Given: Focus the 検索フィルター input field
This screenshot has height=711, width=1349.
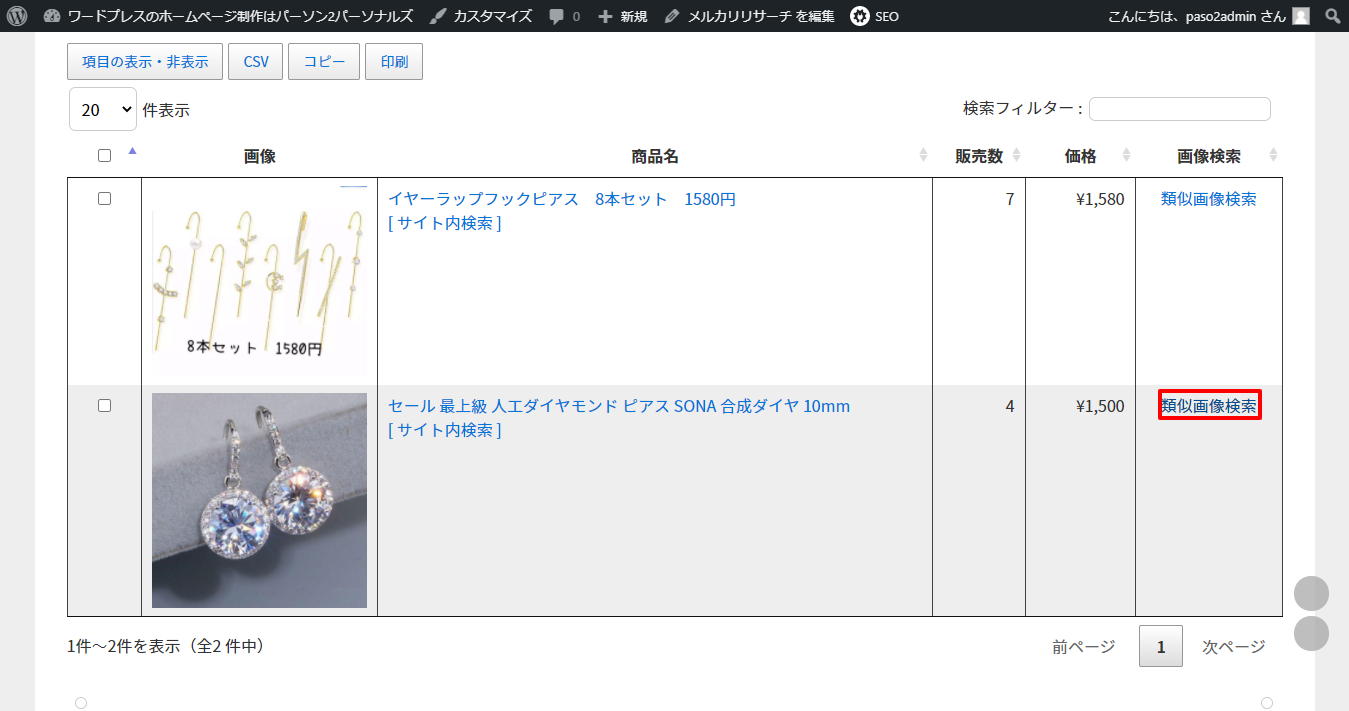Looking at the screenshot, I should click(x=1180, y=108).
